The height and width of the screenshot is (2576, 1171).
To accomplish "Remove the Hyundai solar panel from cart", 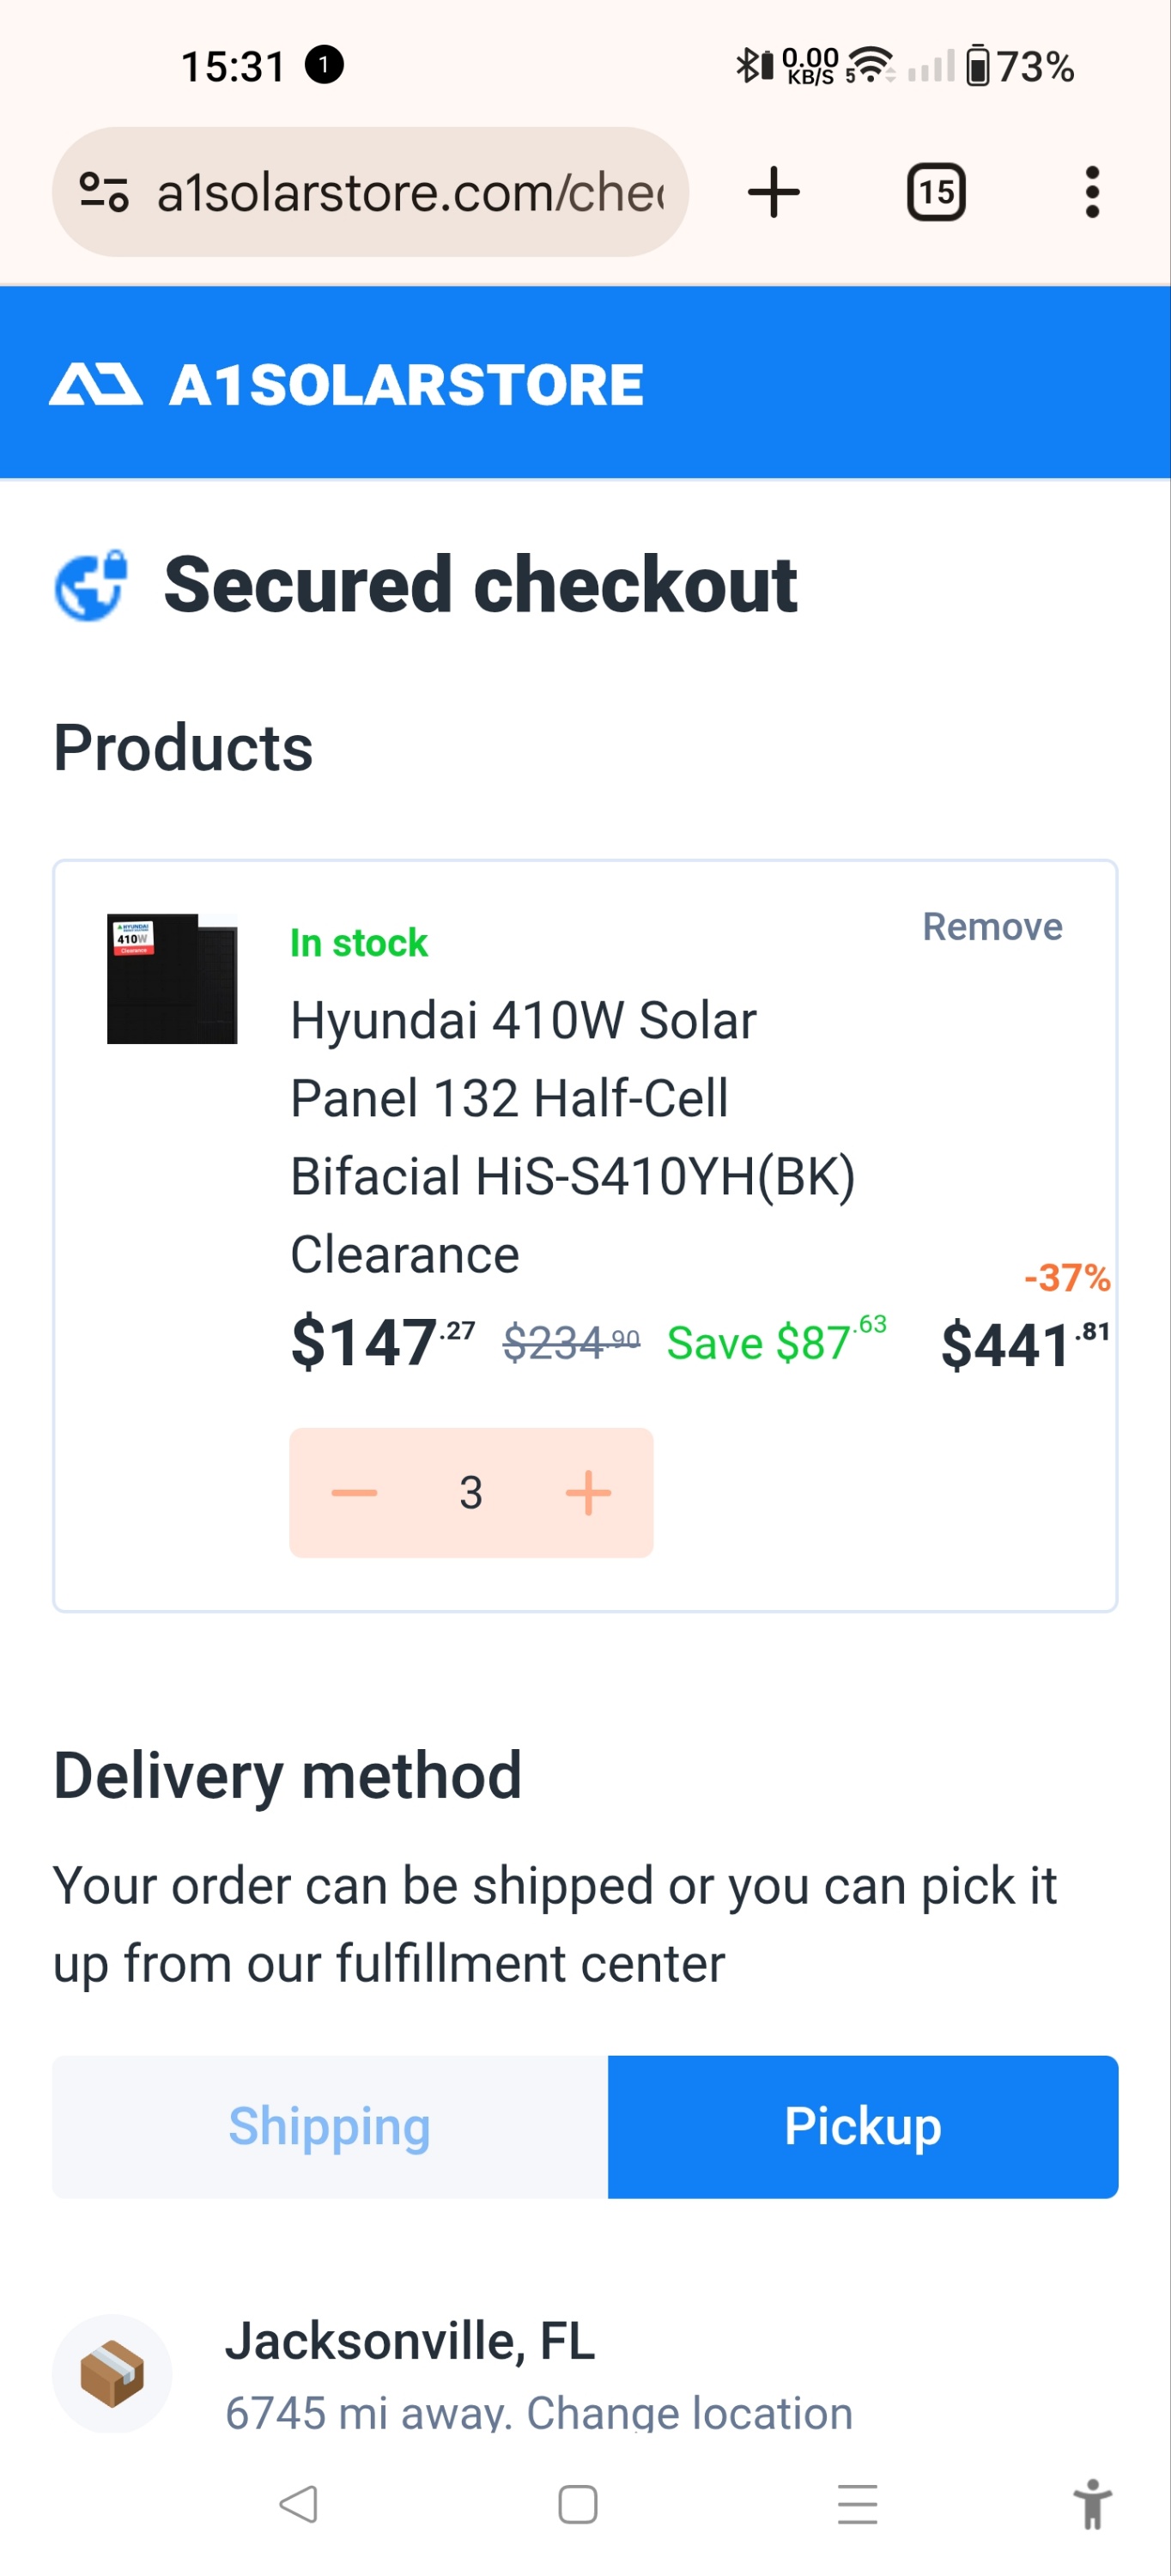I will [991, 927].
